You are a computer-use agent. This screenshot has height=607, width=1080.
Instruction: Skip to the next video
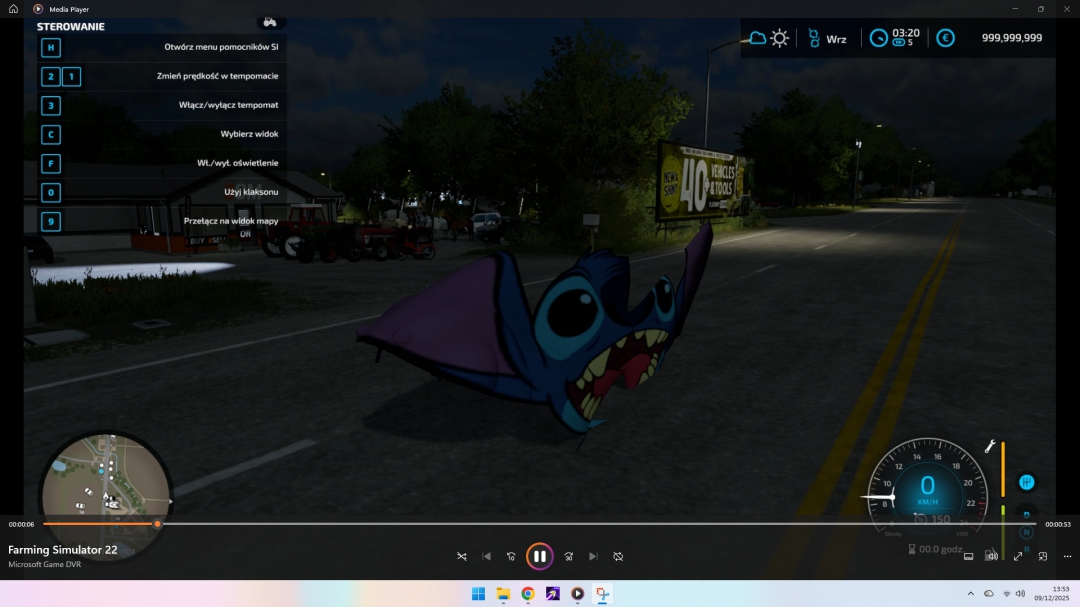[x=594, y=556]
